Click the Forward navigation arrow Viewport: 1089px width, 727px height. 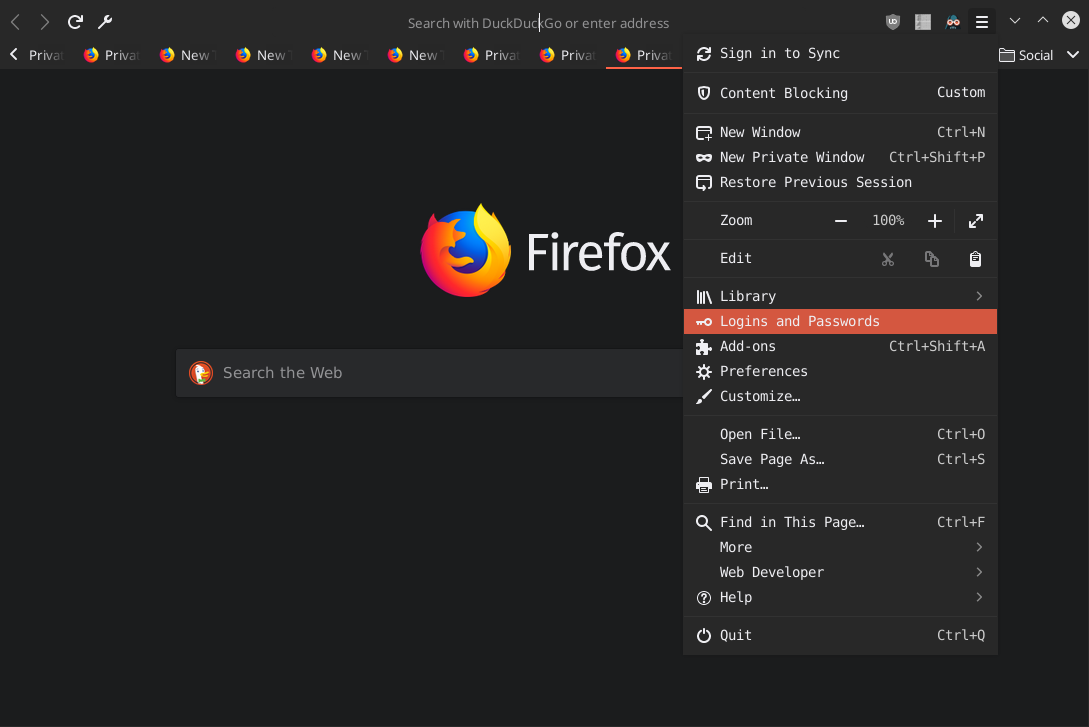(44, 22)
